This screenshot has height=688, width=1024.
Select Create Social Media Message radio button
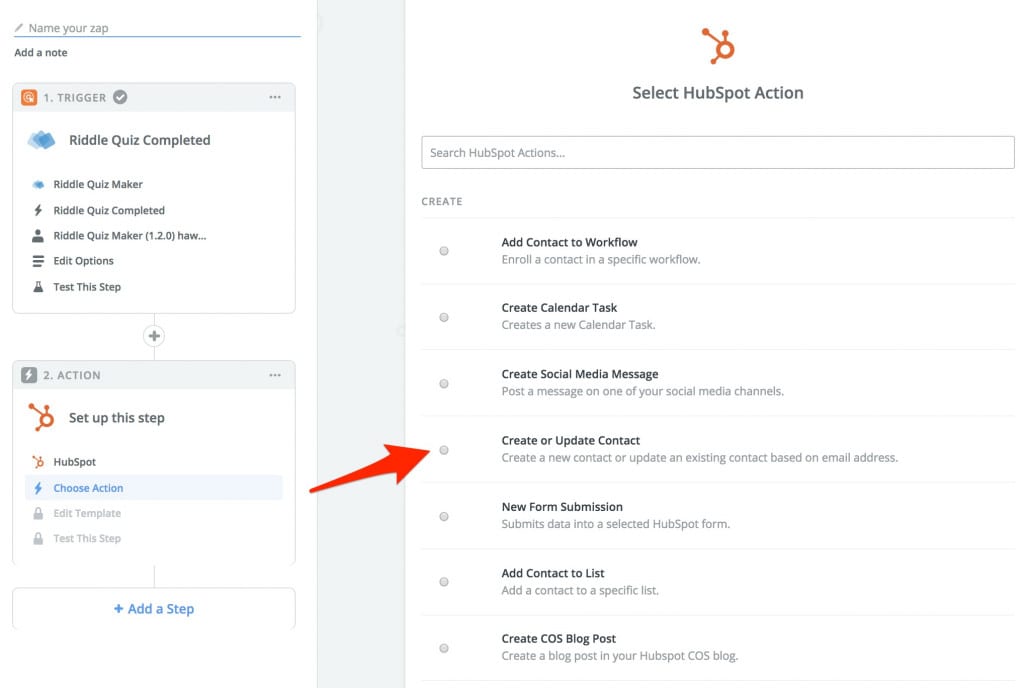coord(444,384)
